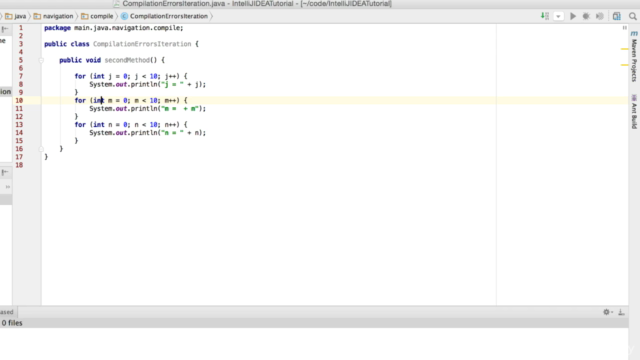Click the Run with Coverage icon
The height and width of the screenshot is (360, 640).
pos(600,16)
